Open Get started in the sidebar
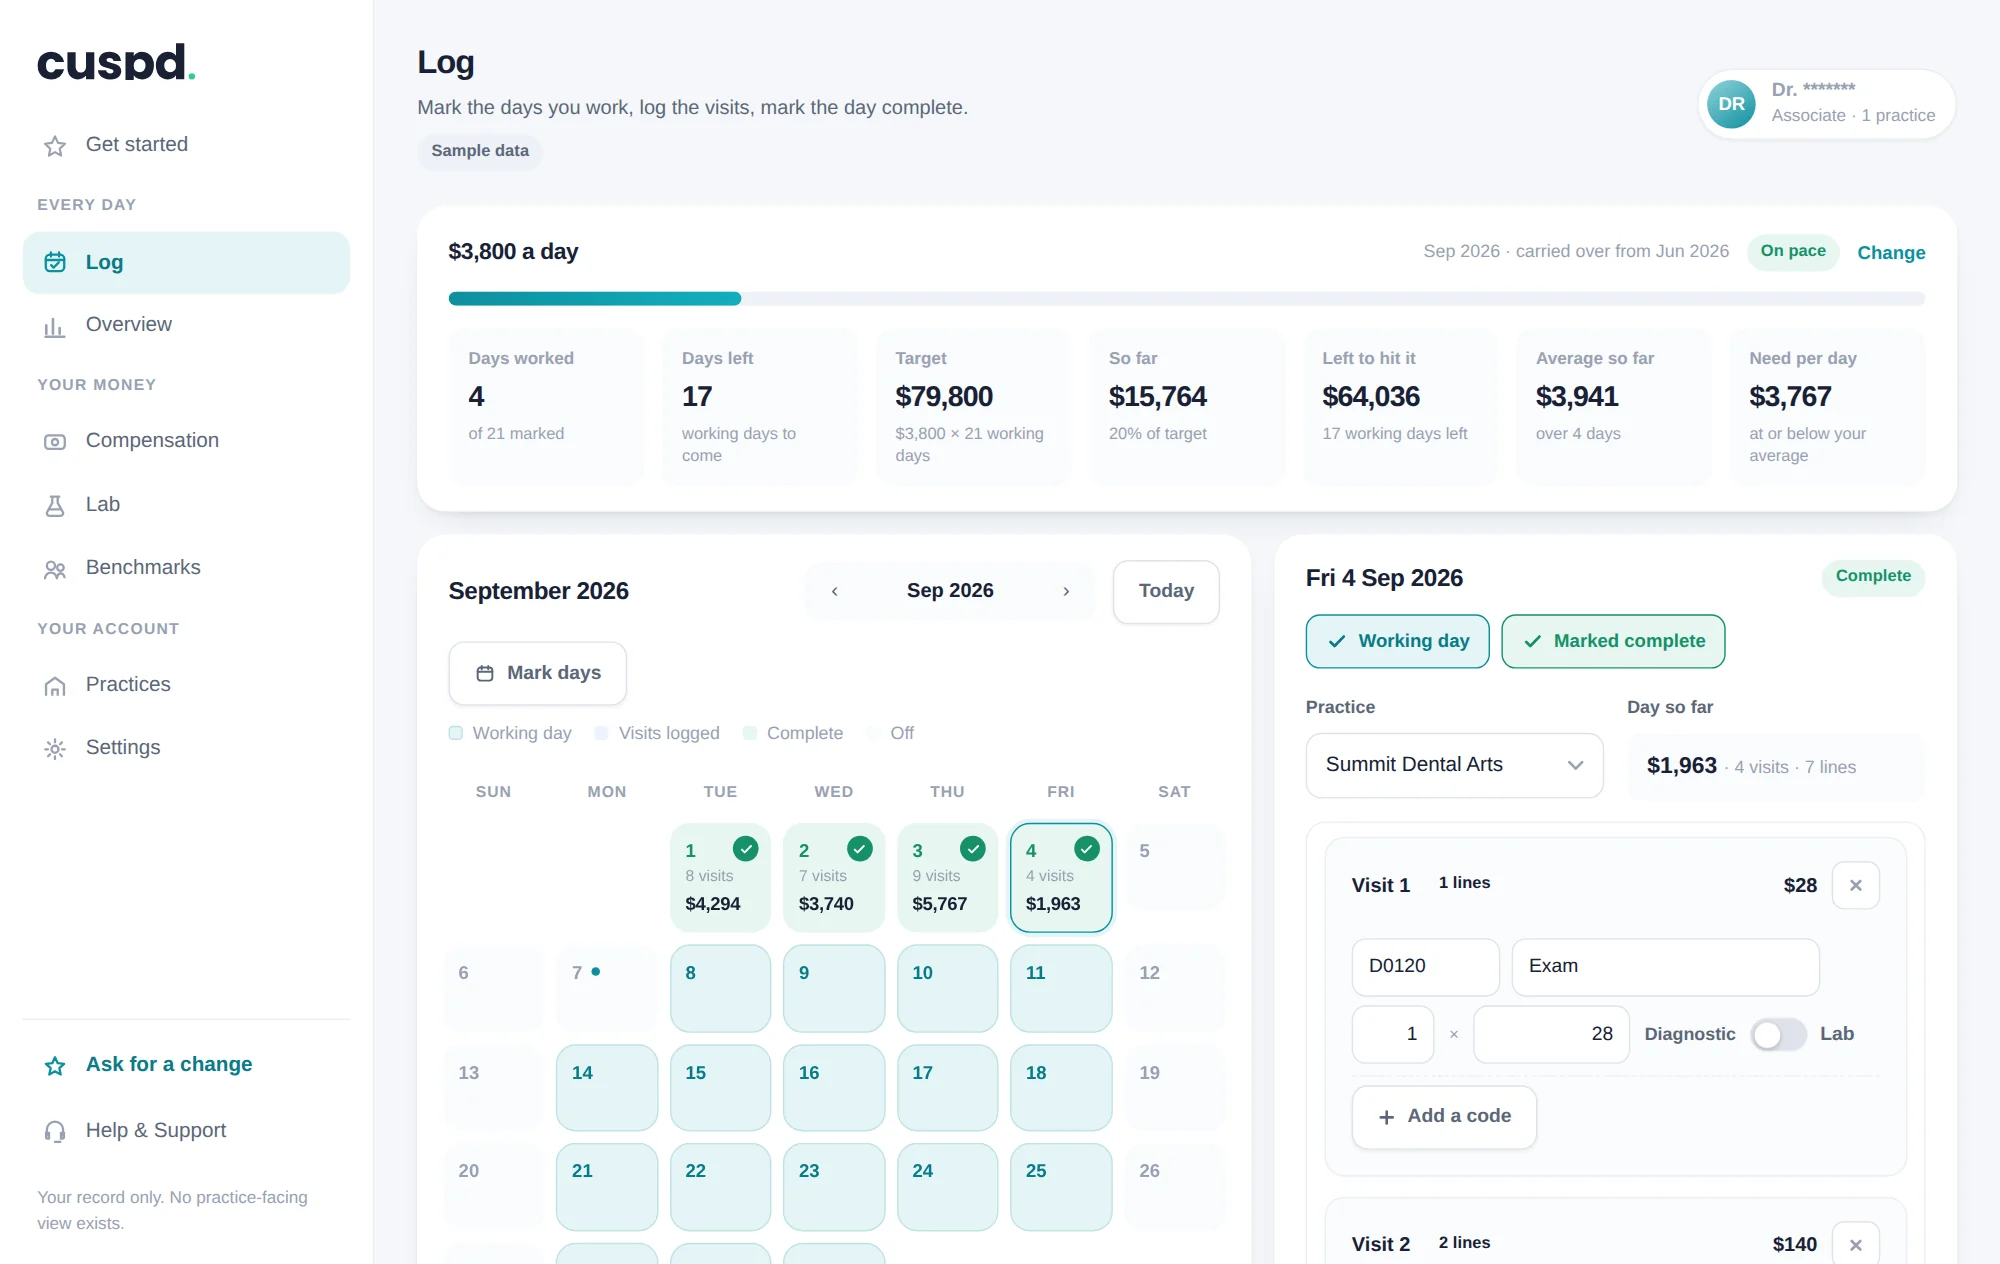Viewport: 2000px width, 1264px height. pos(186,145)
